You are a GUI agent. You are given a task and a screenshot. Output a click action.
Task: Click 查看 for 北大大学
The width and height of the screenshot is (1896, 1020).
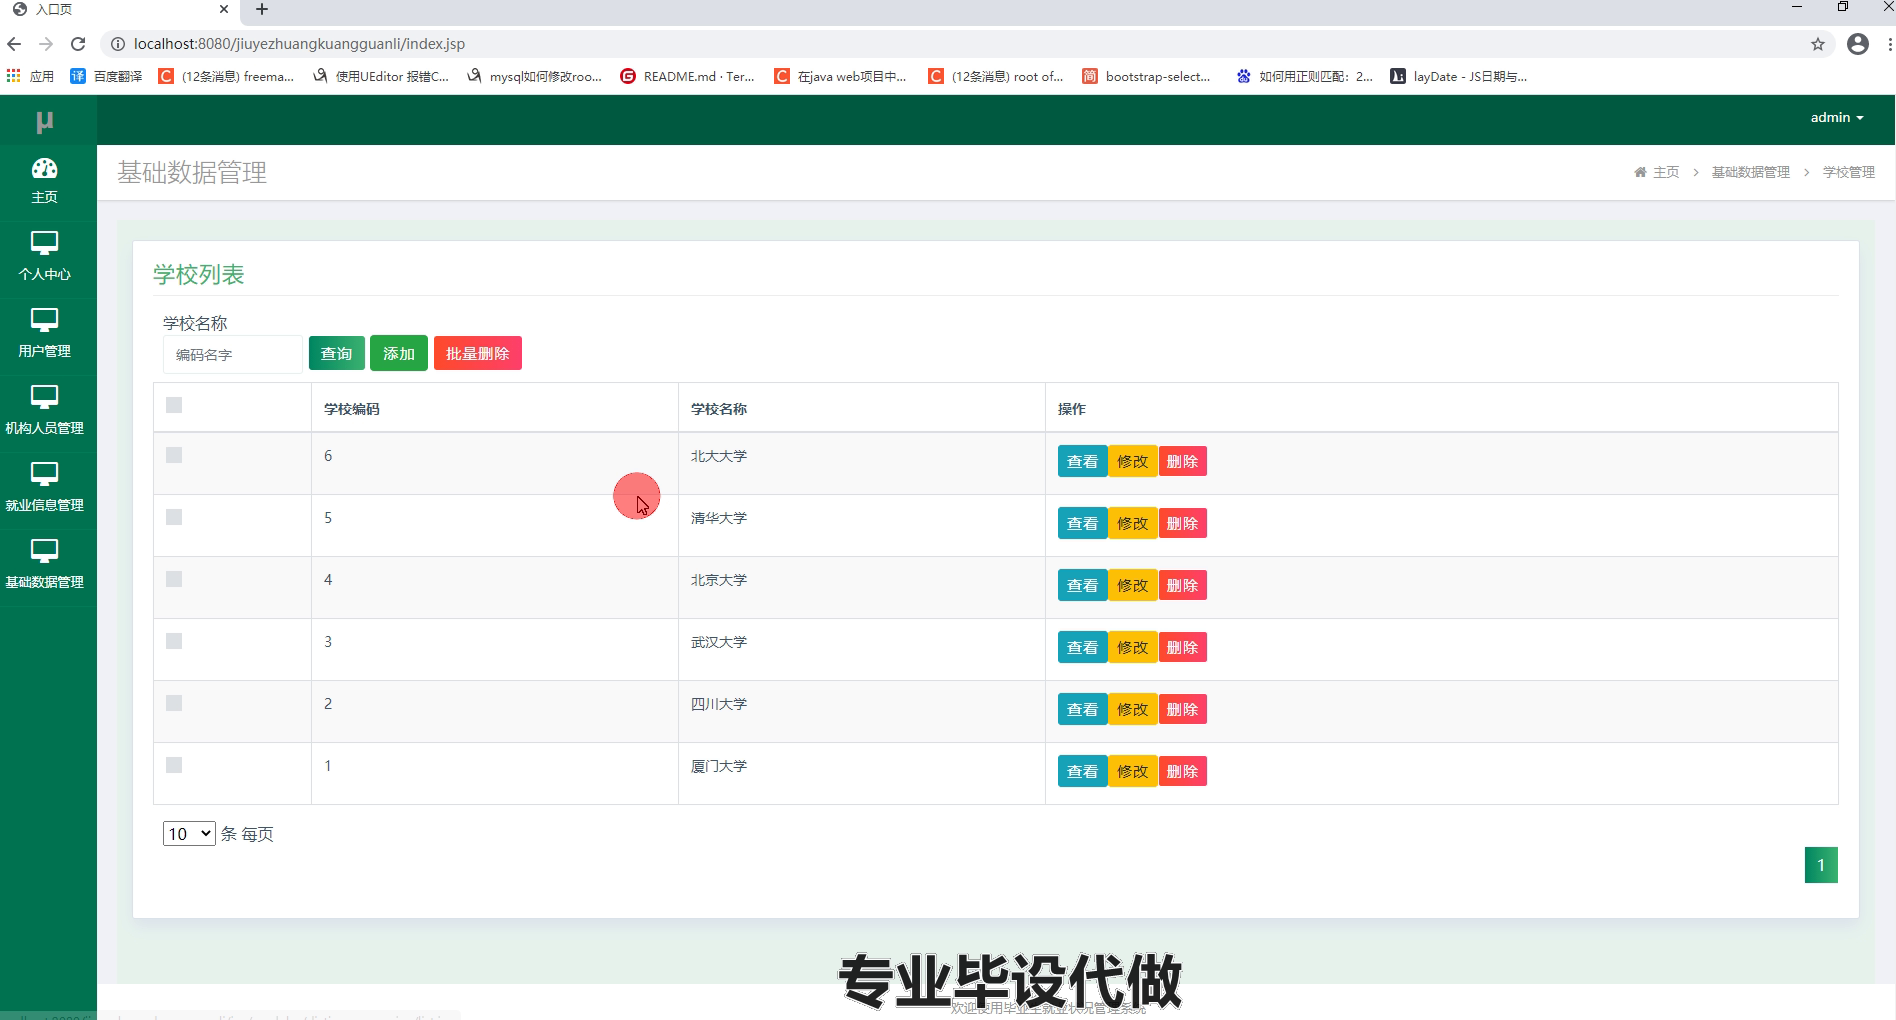[x=1082, y=461]
